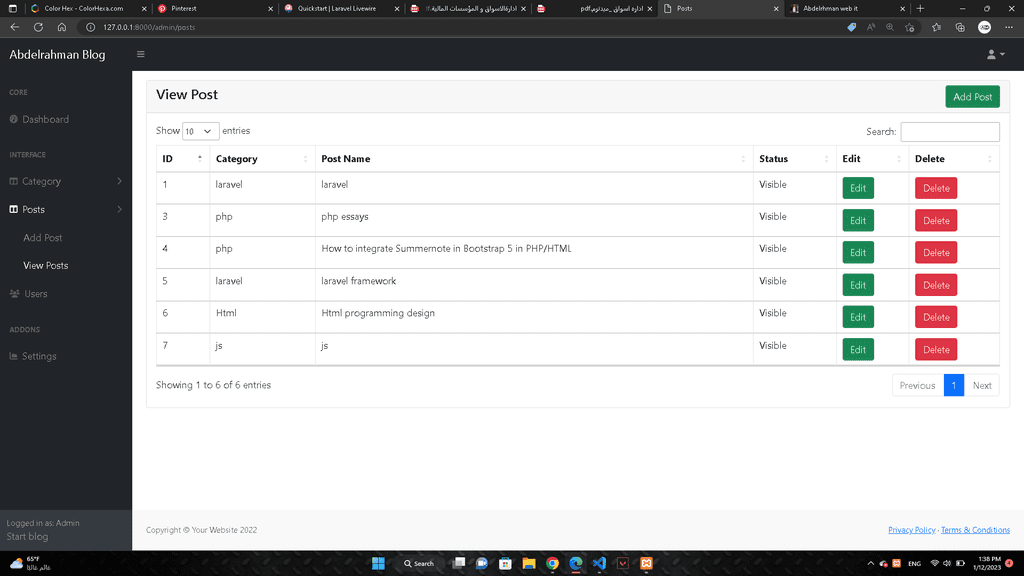Sort the table by Status column
Viewport: 1024px width, 576px height.
pos(795,159)
